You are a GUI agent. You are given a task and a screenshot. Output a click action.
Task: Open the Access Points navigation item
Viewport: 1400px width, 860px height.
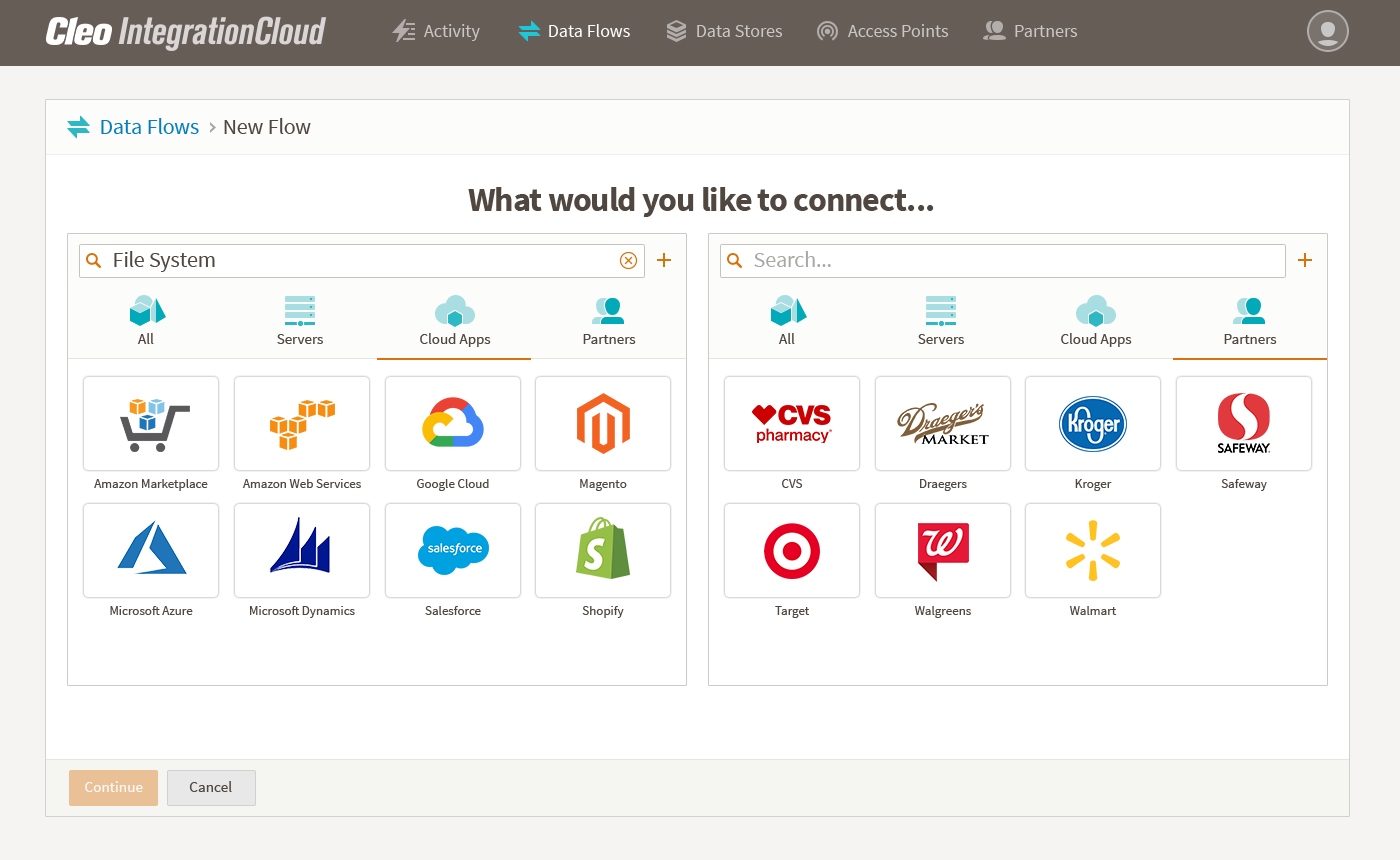point(882,31)
